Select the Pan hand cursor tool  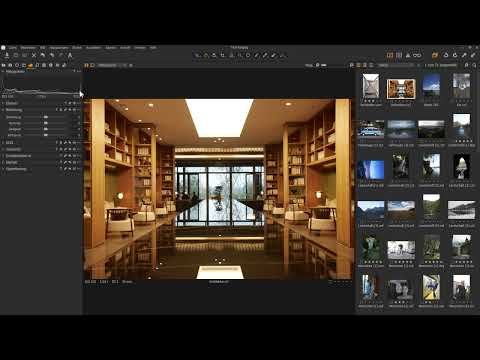point(206,55)
